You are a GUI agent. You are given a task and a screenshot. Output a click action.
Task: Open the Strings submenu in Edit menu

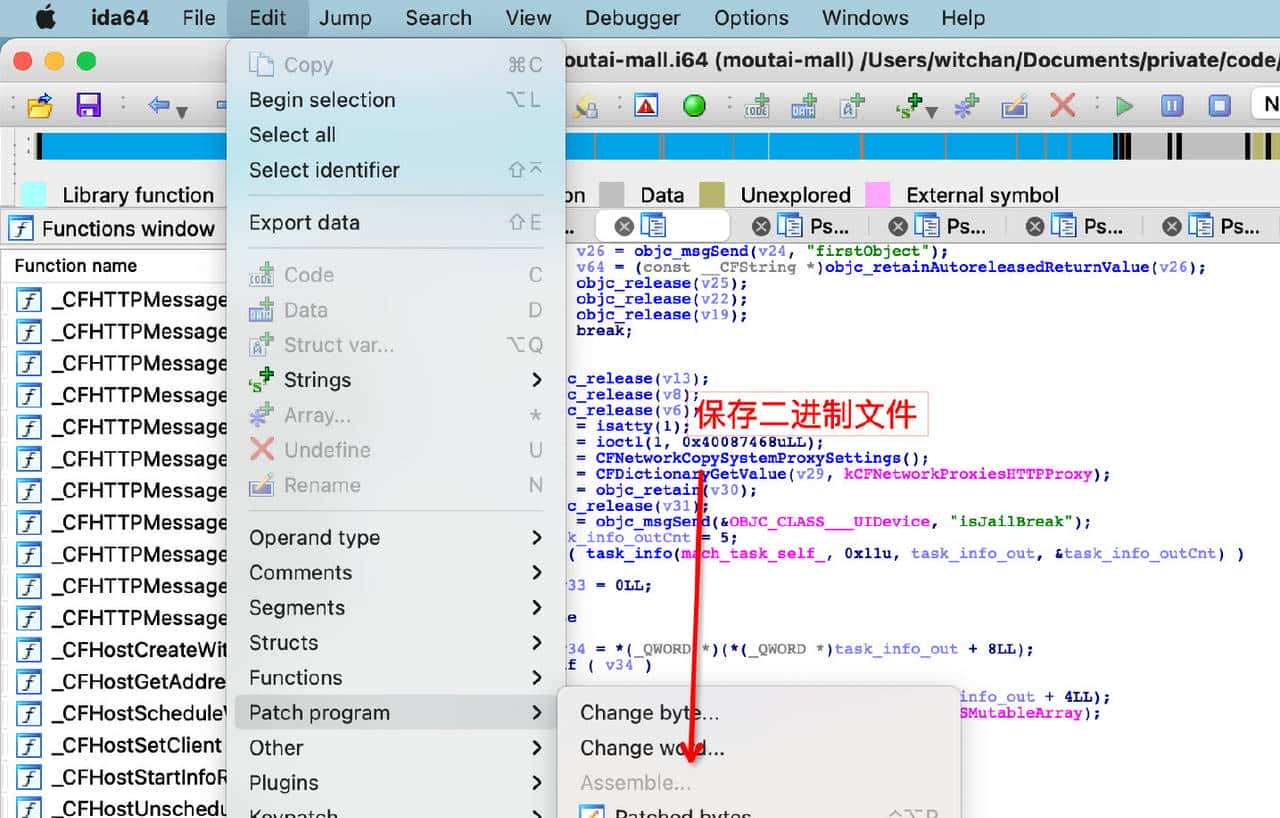pyautogui.click(x=316, y=380)
